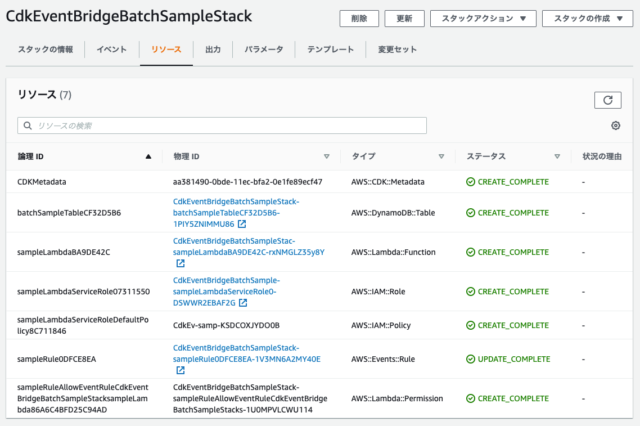Click the 状況の理由 column header

602,157
